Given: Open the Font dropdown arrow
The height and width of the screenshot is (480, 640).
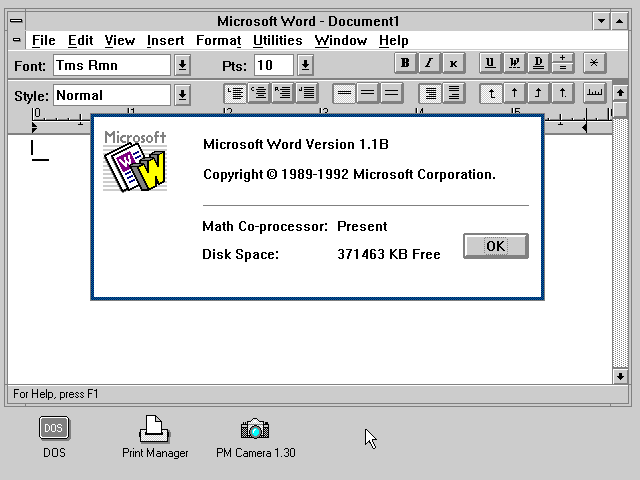Looking at the screenshot, I should (182, 65).
